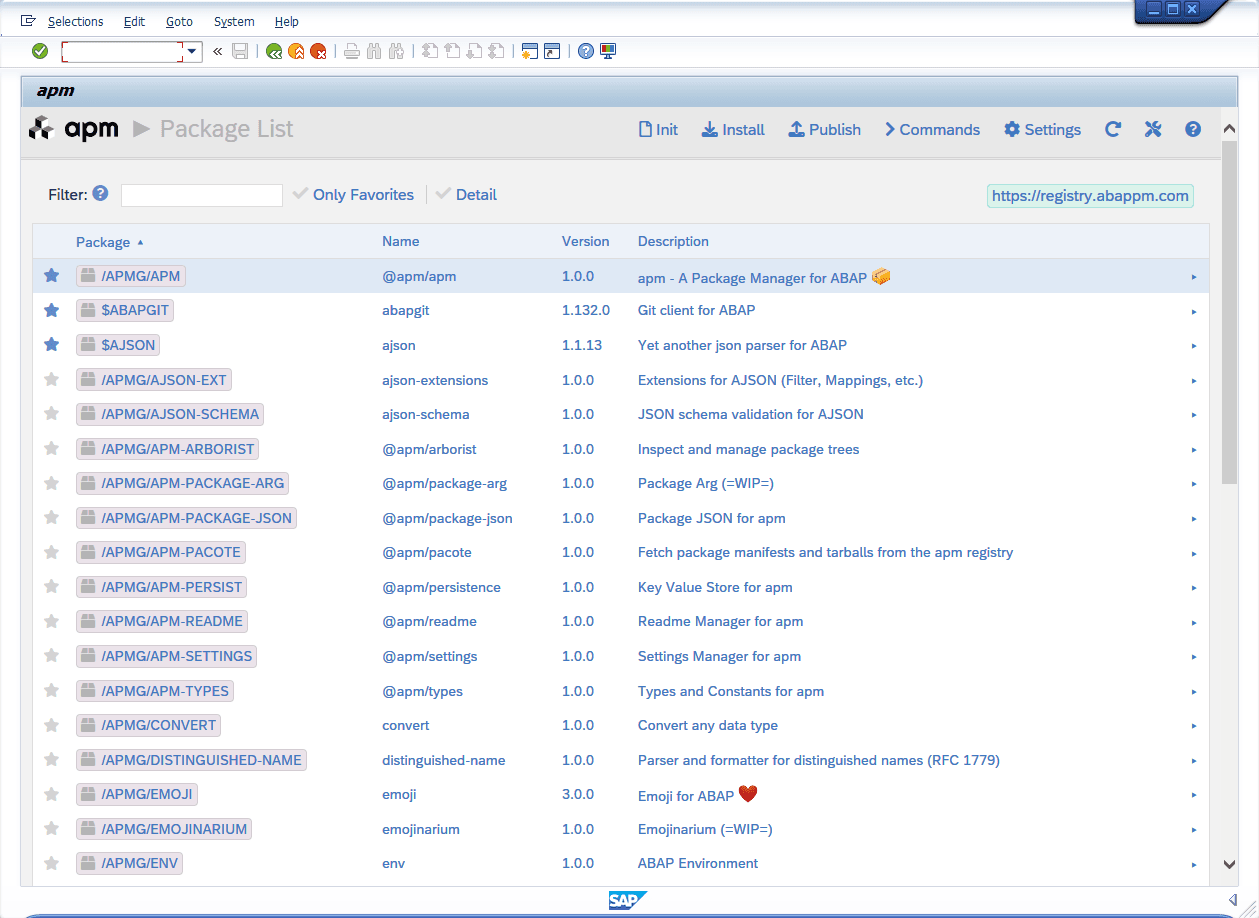Click the expand triangle at bottom right corner

point(1233,899)
